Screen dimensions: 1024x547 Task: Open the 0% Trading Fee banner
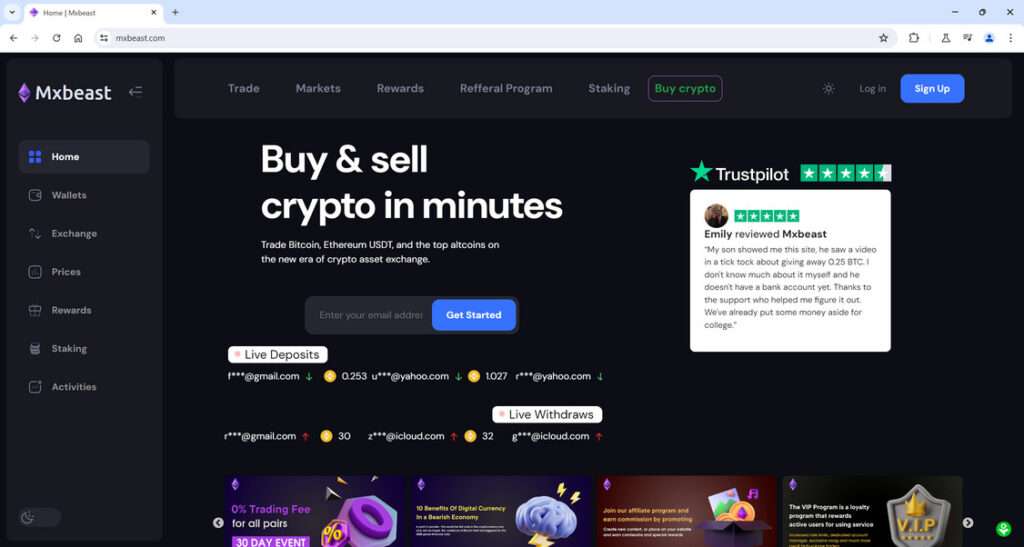[x=315, y=511]
